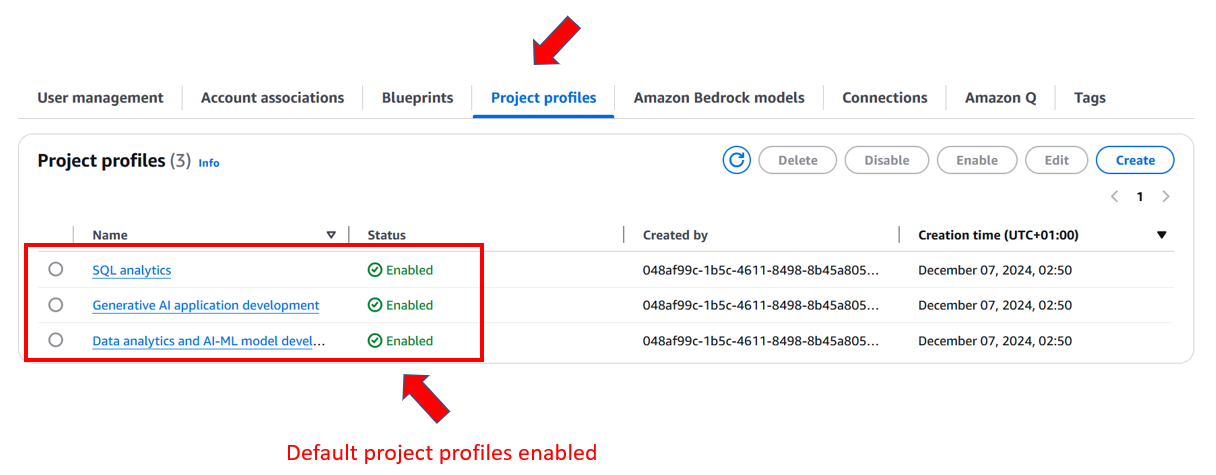Go to the next page with right chevron
Viewport: 1216px width, 475px height.
1166,197
